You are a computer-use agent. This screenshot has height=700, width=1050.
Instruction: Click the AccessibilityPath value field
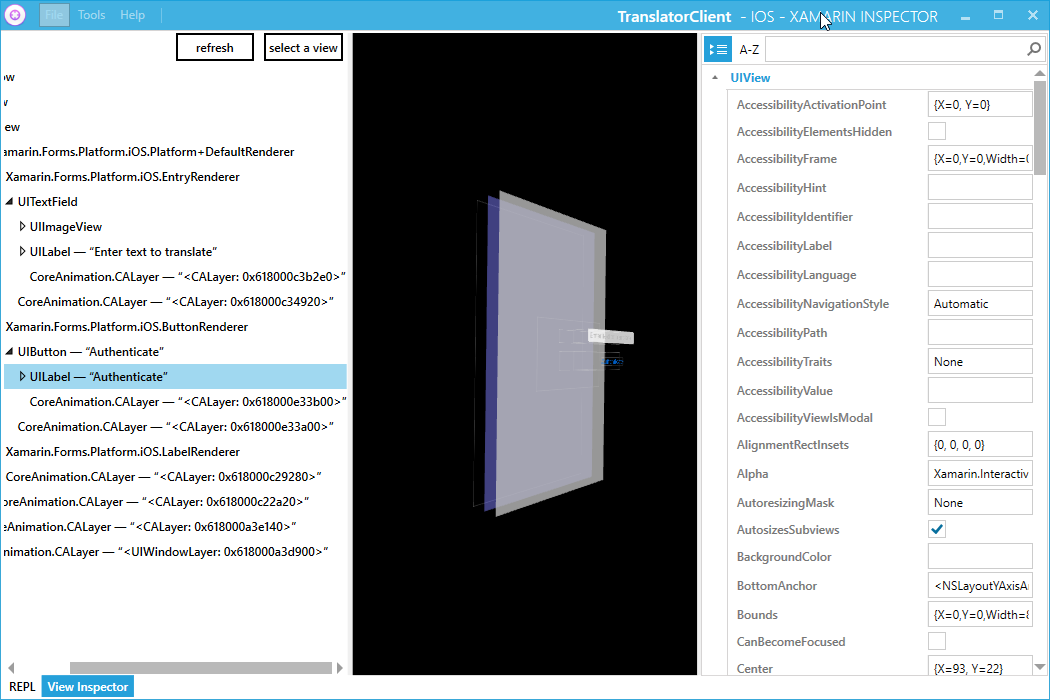pyautogui.click(x=980, y=333)
